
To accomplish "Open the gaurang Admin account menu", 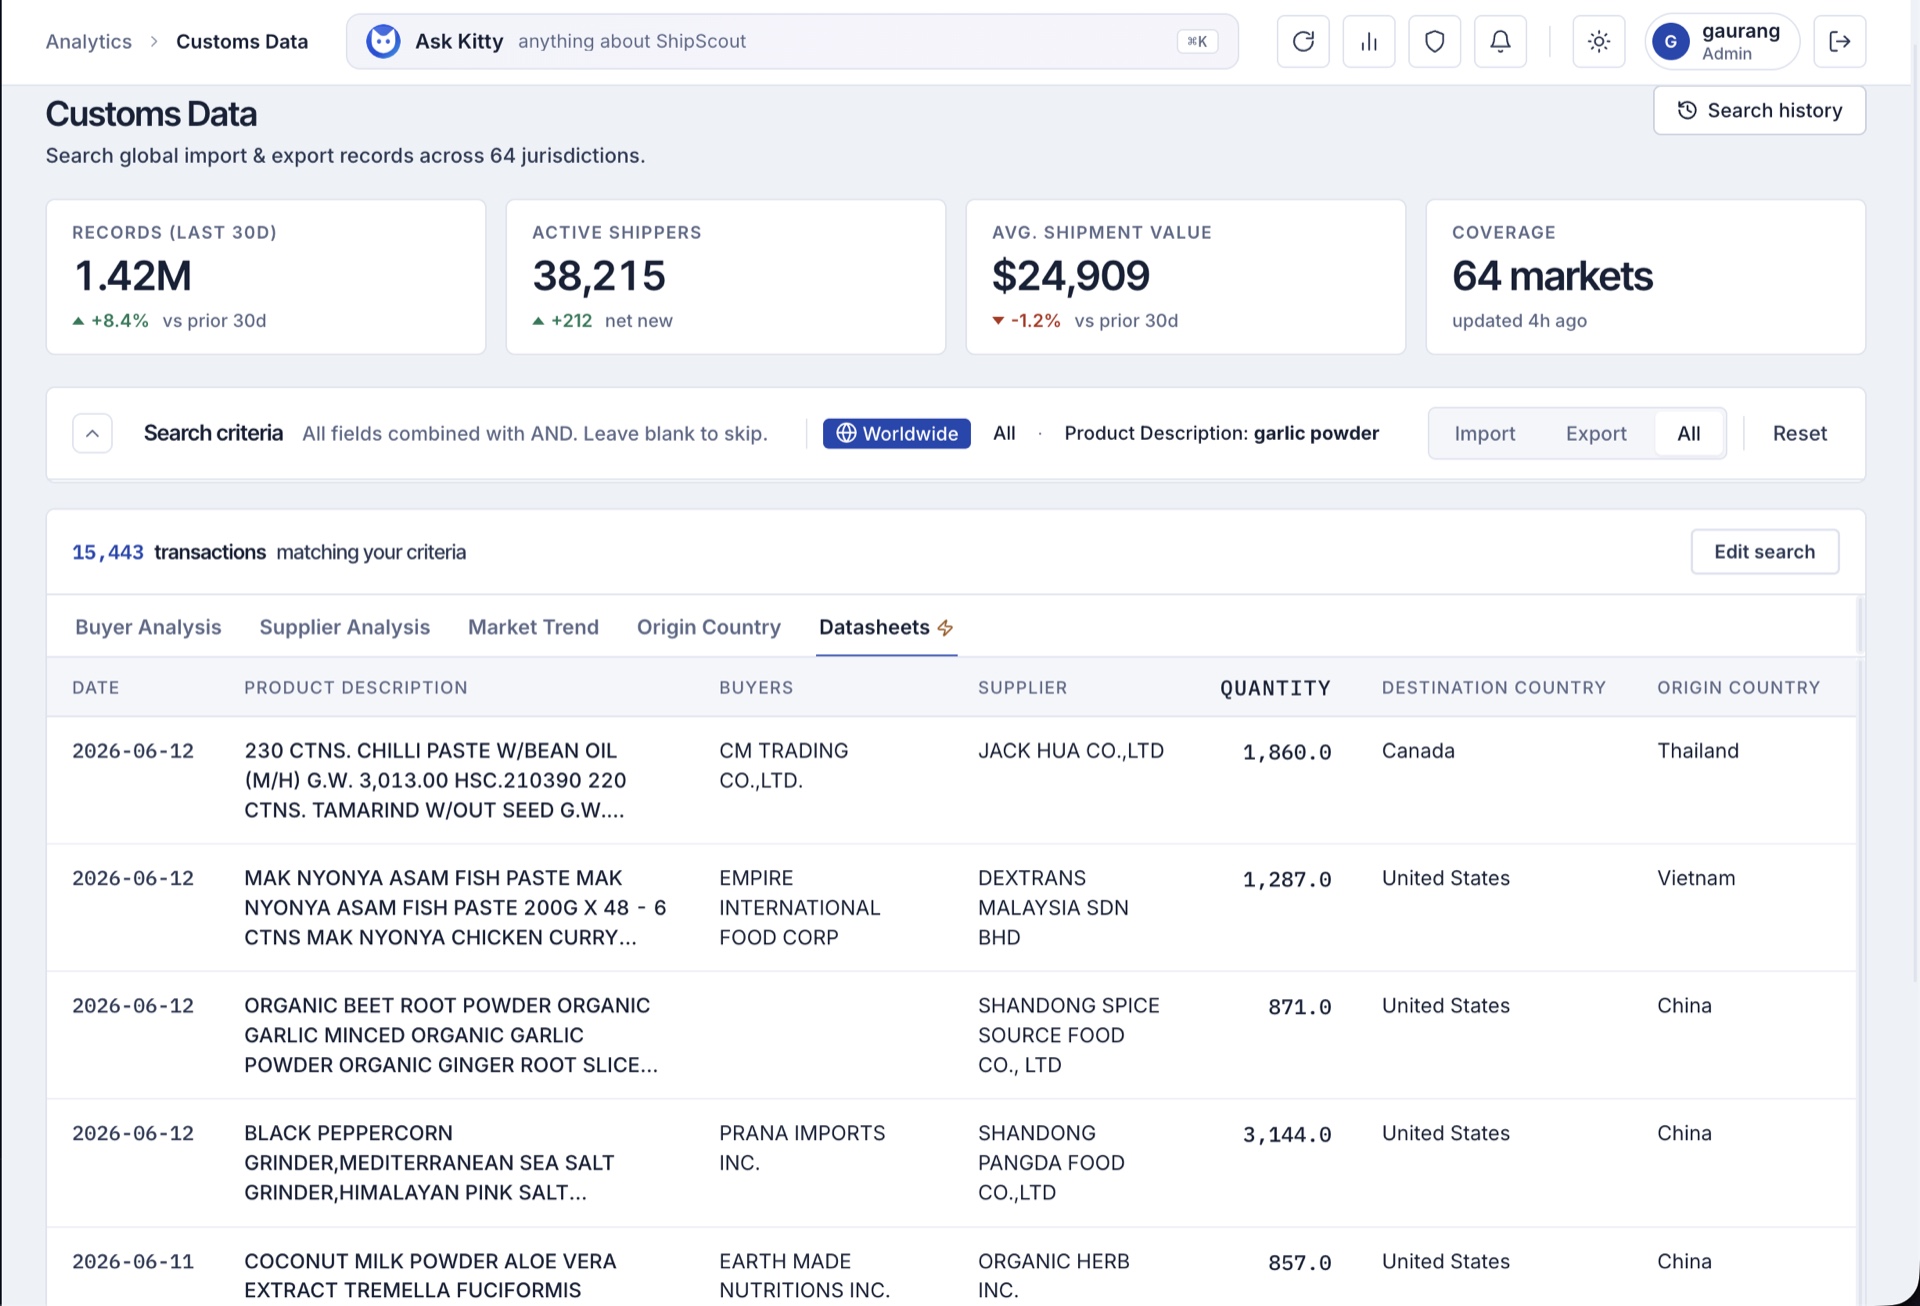I will click(x=1722, y=41).
